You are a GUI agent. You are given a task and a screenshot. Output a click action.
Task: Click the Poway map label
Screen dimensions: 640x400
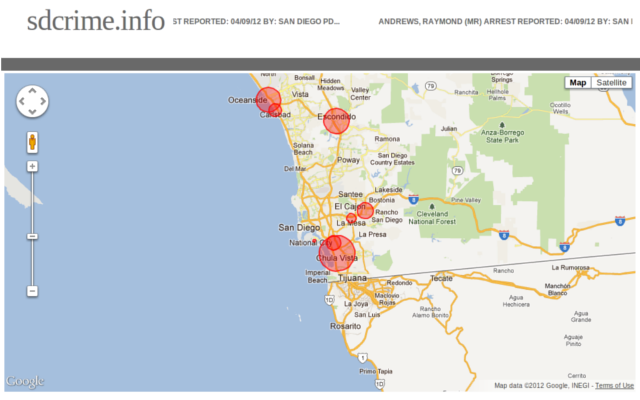tap(348, 160)
